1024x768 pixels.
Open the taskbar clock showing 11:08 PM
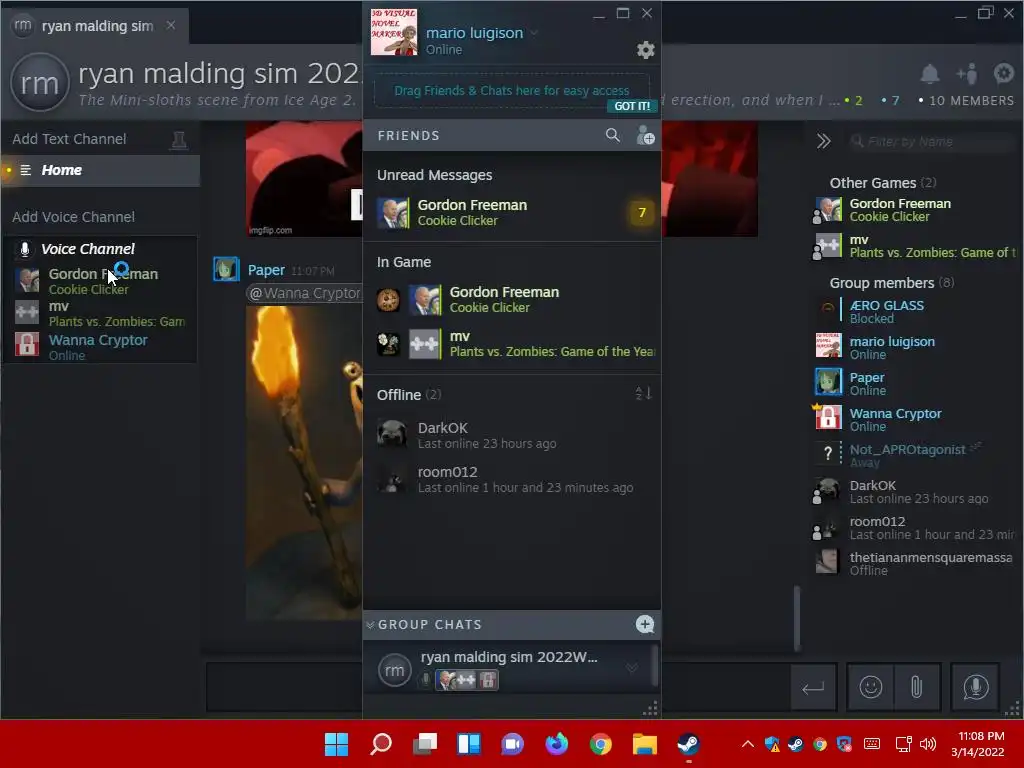pyautogui.click(x=977, y=744)
